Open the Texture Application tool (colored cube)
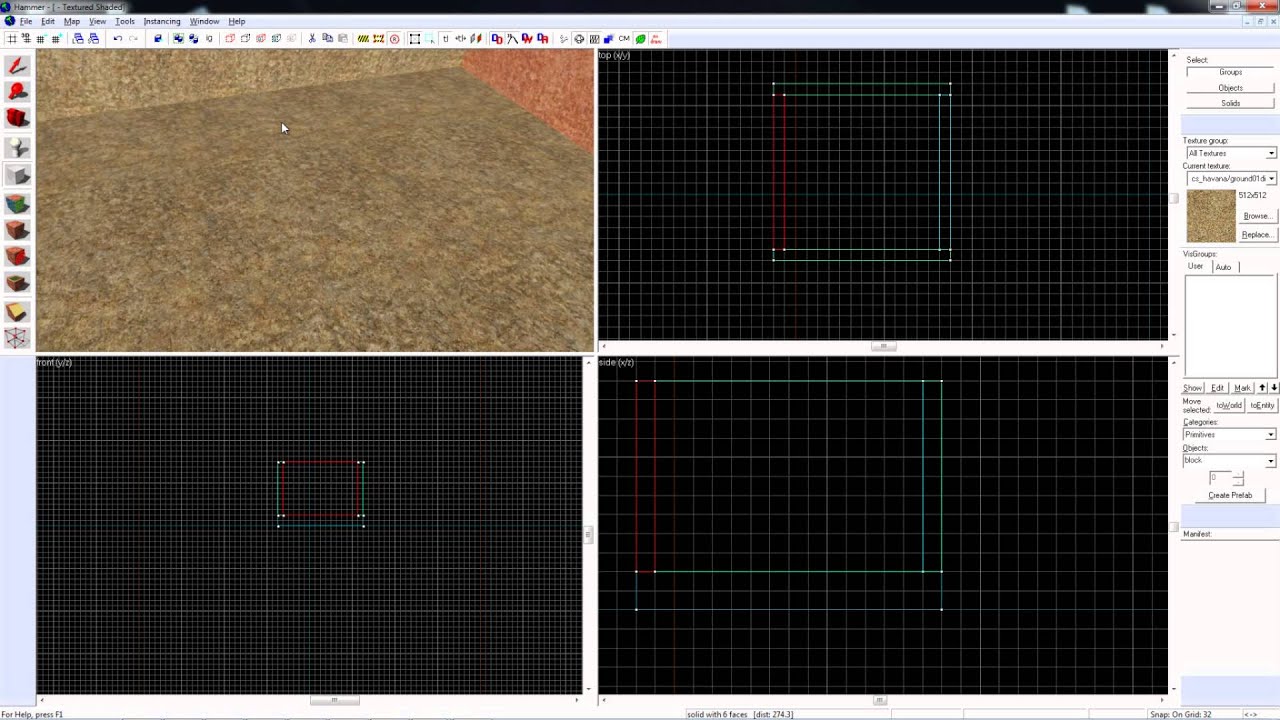The image size is (1280, 720). [17, 204]
